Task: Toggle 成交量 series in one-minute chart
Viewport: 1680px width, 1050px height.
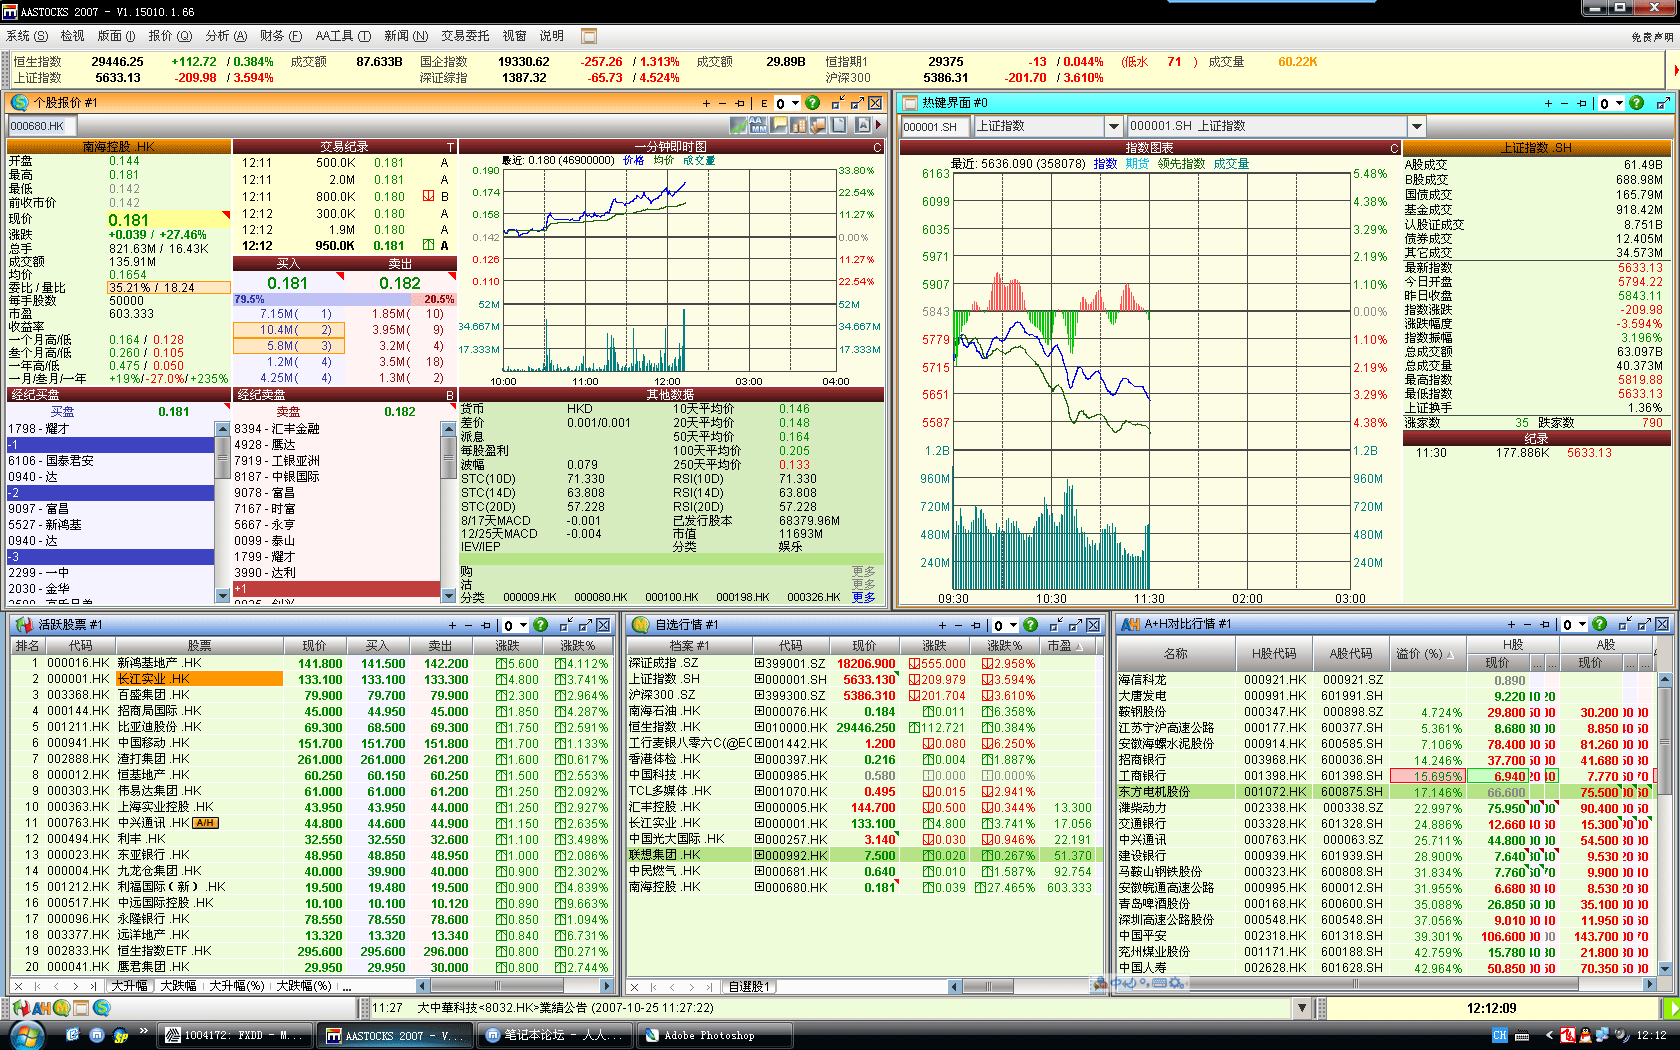Action: [x=699, y=160]
